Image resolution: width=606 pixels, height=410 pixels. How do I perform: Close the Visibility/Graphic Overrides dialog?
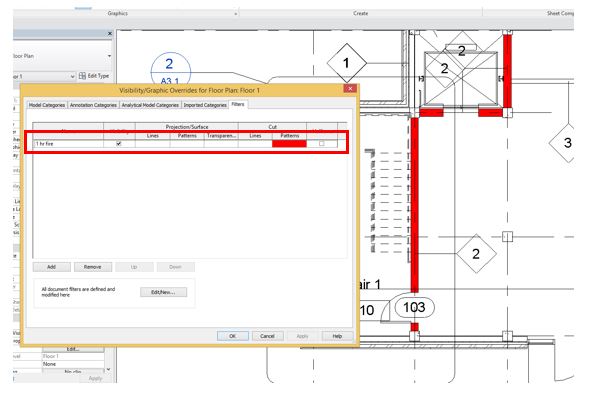pyautogui.click(x=350, y=88)
